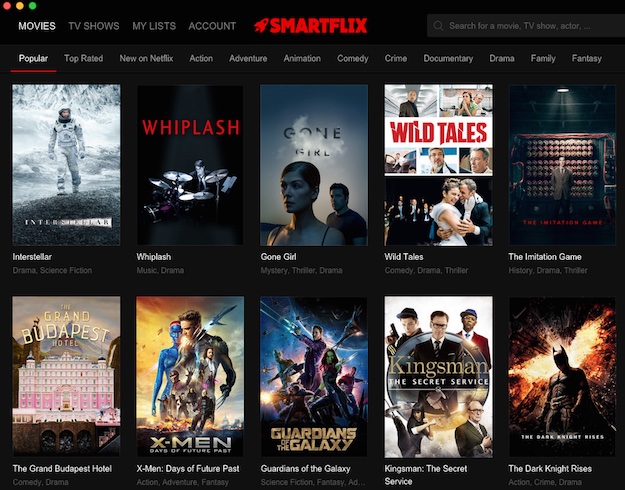Open the TV SHOWS section
The image size is (625, 490).
point(94,26)
